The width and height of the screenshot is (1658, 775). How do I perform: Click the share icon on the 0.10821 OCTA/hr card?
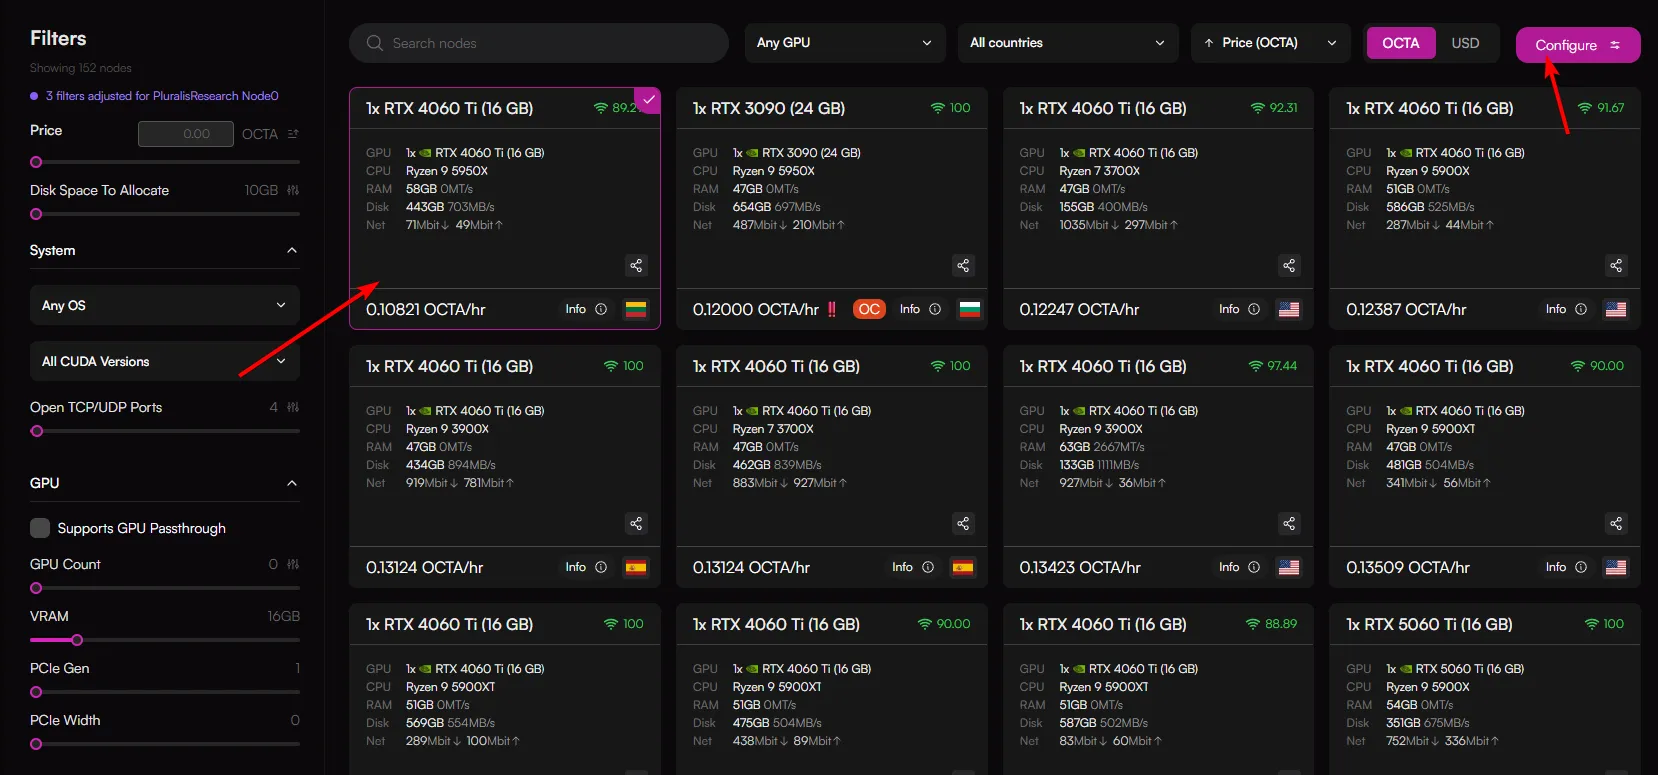pyautogui.click(x=636, y=265)
